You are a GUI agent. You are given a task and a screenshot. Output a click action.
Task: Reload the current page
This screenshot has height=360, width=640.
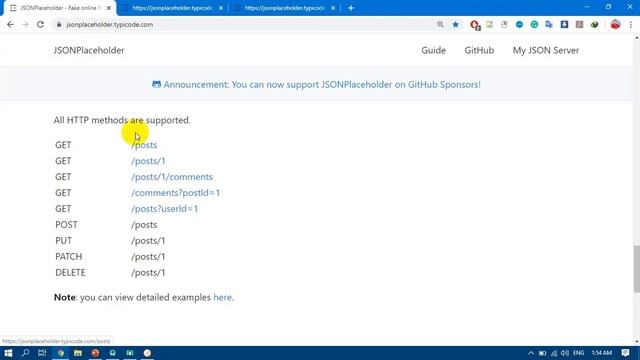[40, 24]
